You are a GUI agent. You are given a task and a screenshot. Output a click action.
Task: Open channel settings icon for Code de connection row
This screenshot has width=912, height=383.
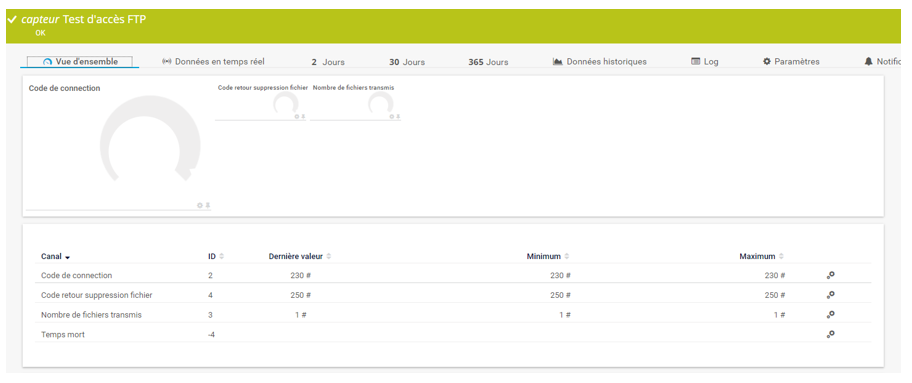point(831,275)
